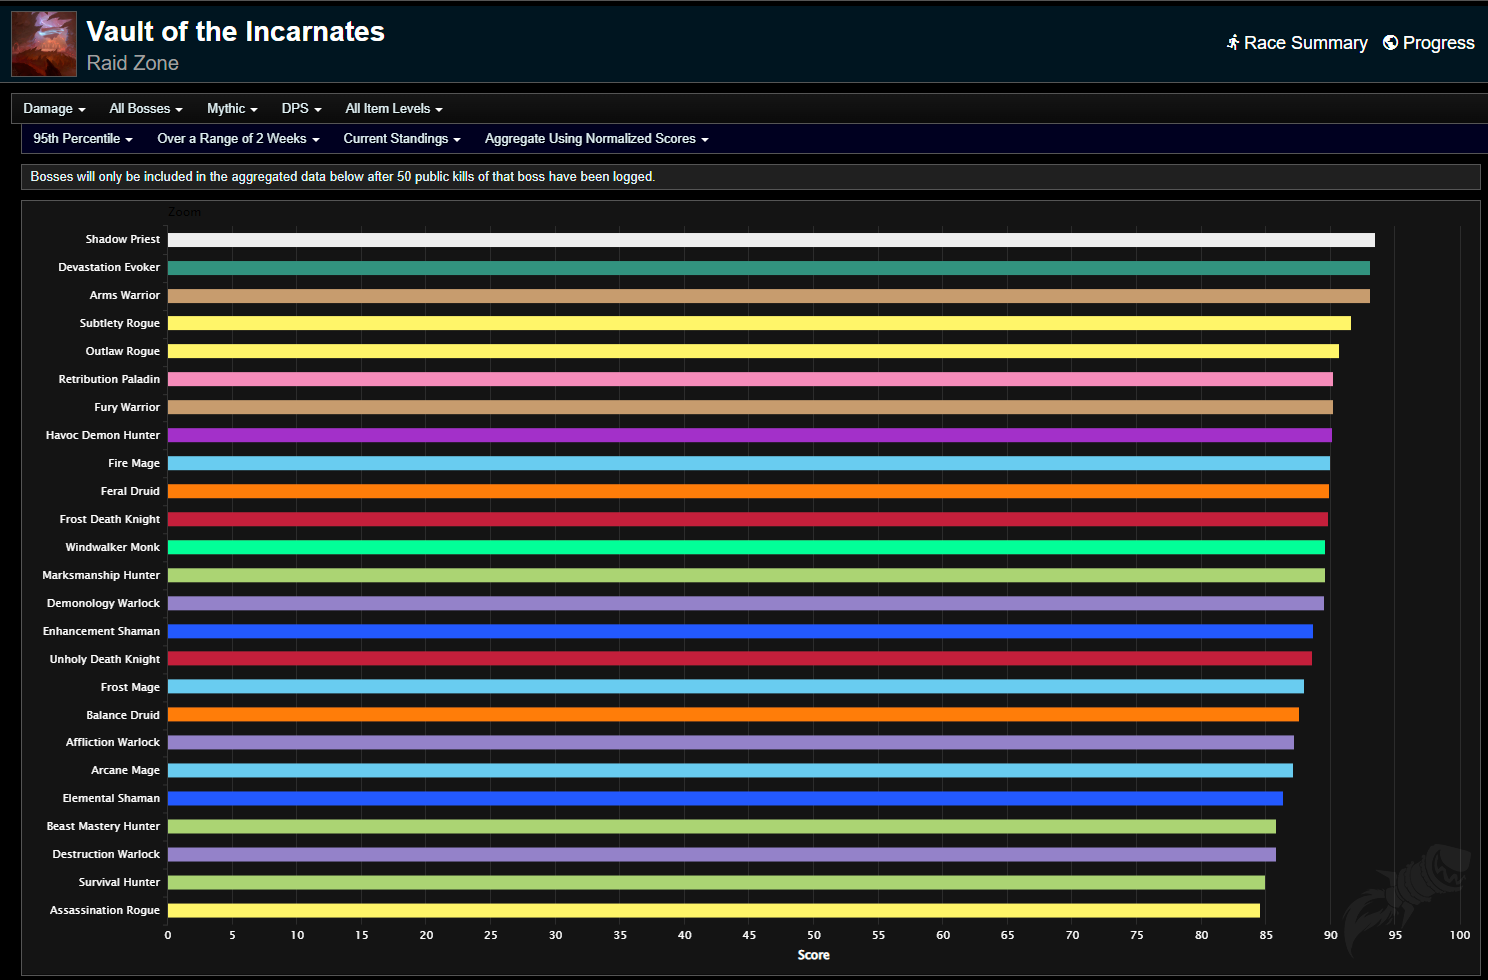Click the Devastation Evoker label
Viewport: 1488px width, 980px height.
point(109,267)
